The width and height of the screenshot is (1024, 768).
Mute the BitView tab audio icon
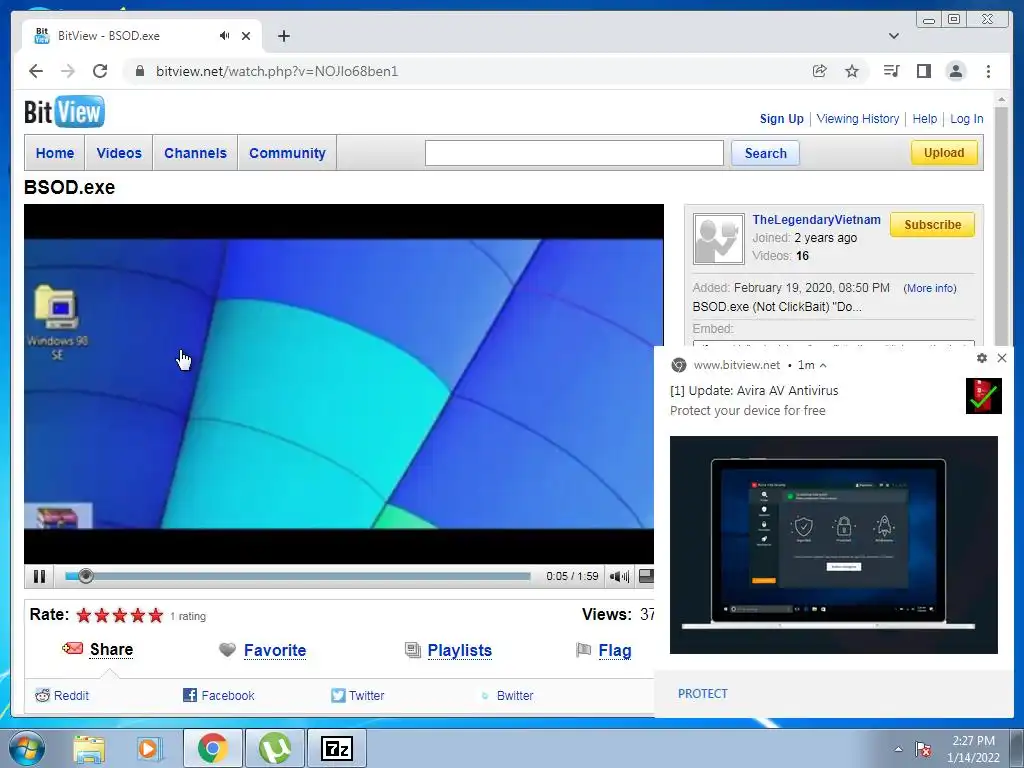pos(225,36)
